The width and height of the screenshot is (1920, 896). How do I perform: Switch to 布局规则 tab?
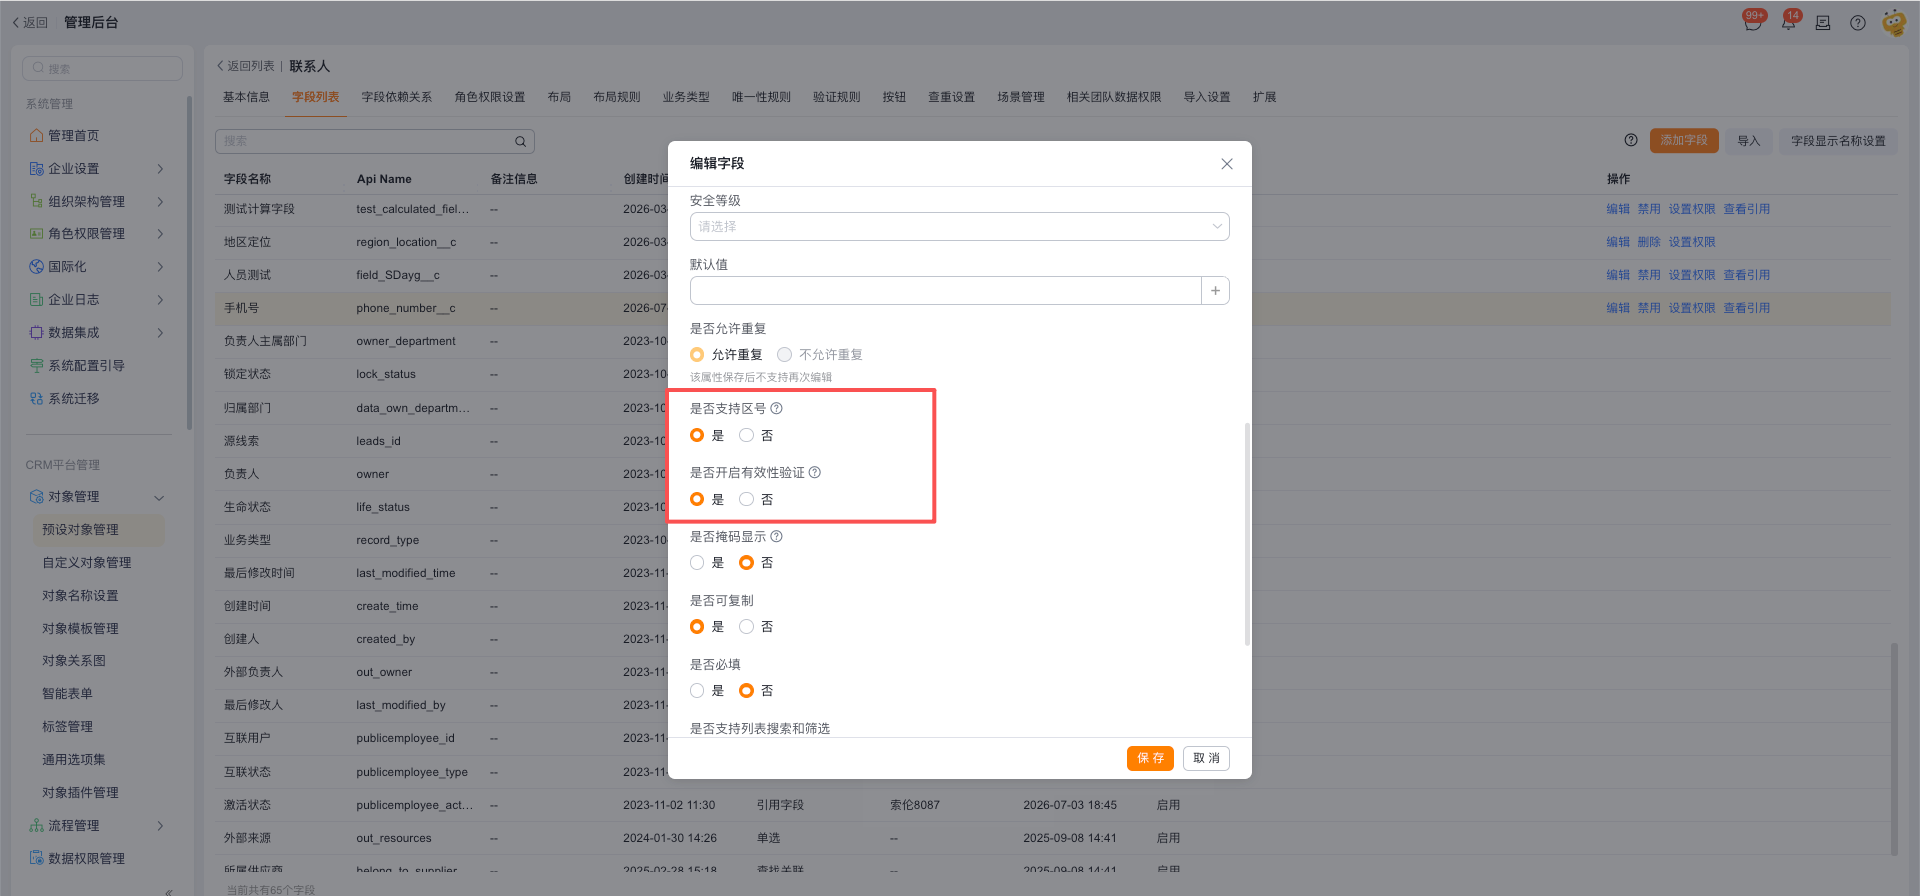tap(617, 97)
